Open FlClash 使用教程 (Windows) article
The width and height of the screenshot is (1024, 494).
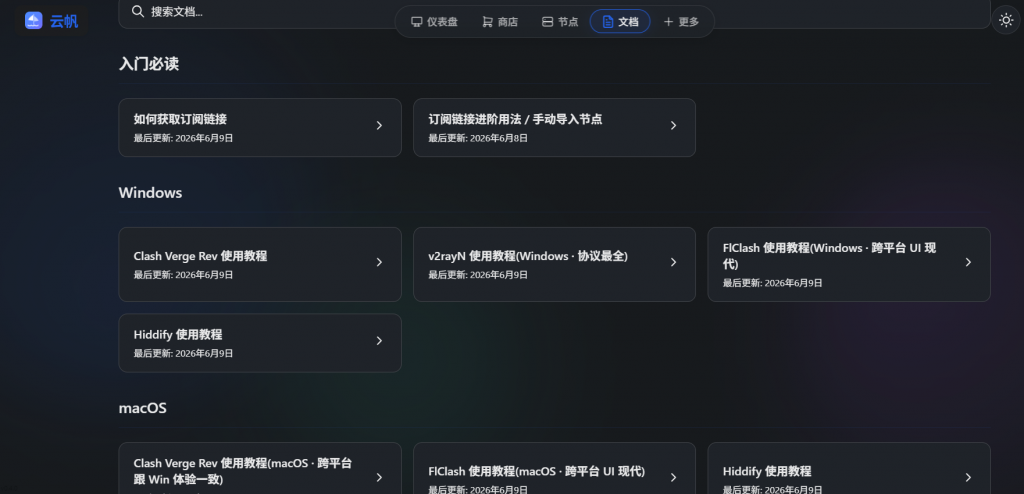click(849, 265)
